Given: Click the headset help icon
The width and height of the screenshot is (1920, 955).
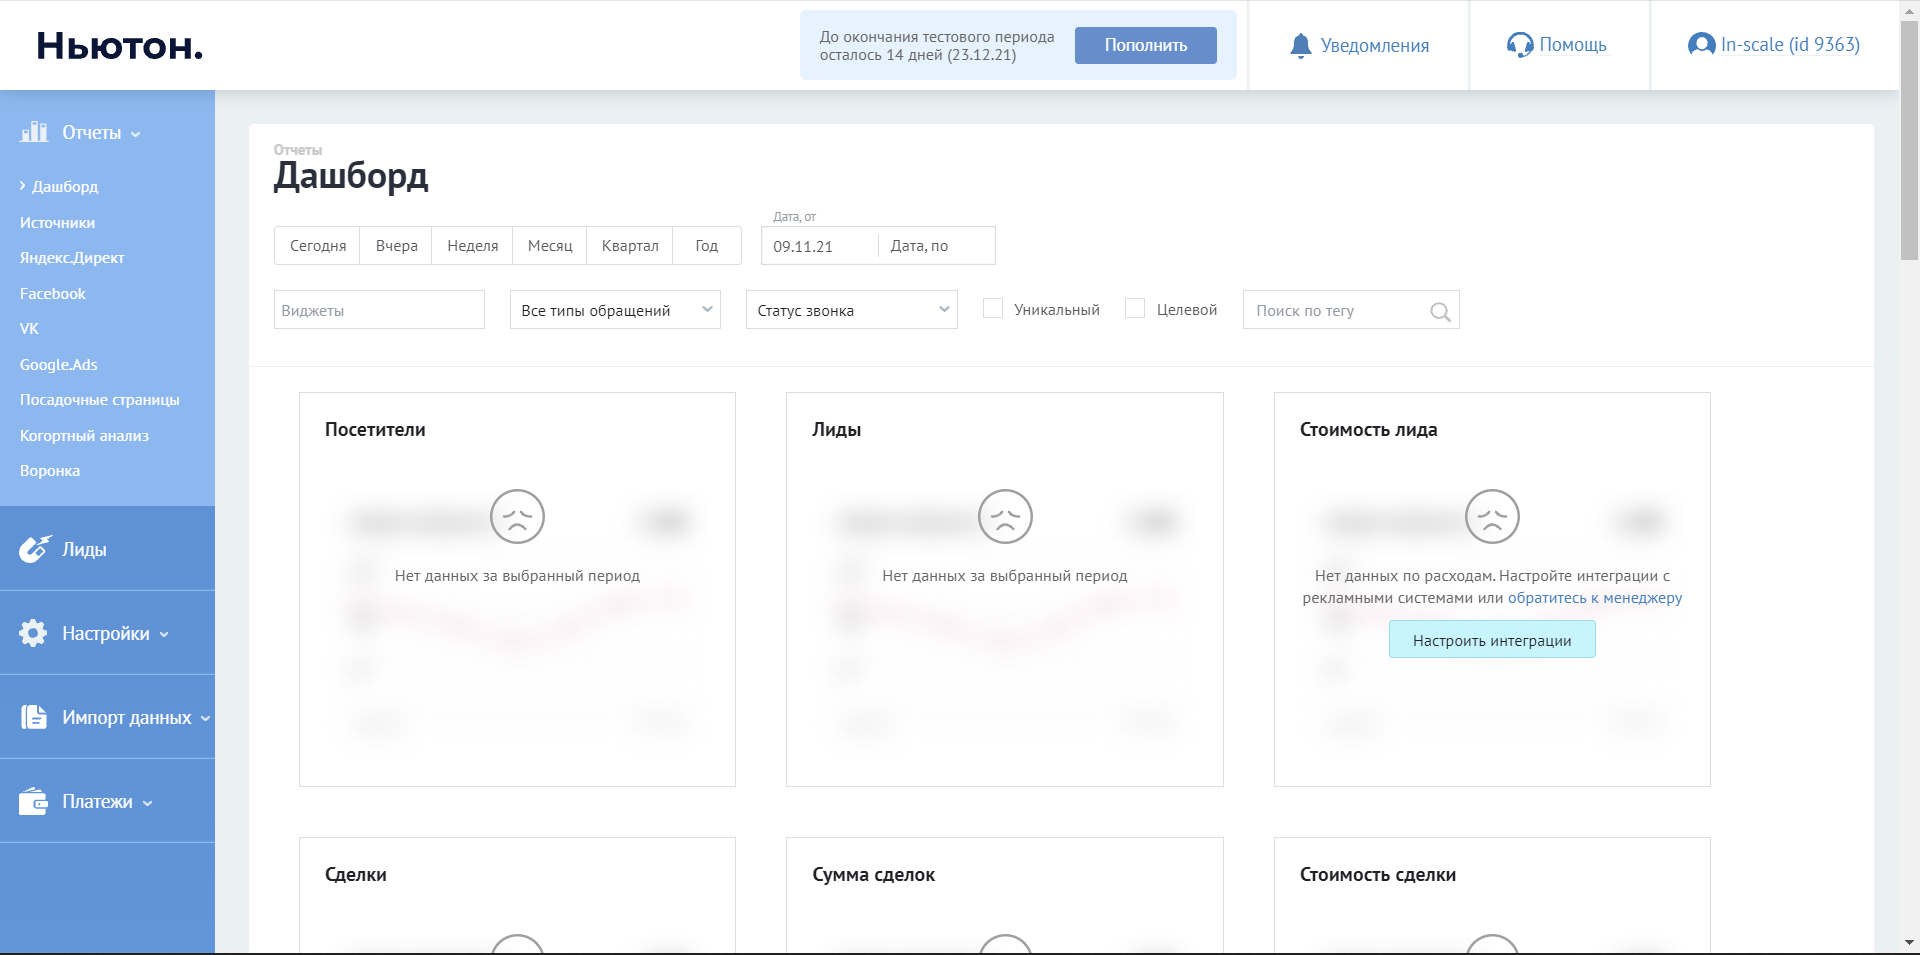Looking at the screenshot, I should click(1520, 45).
